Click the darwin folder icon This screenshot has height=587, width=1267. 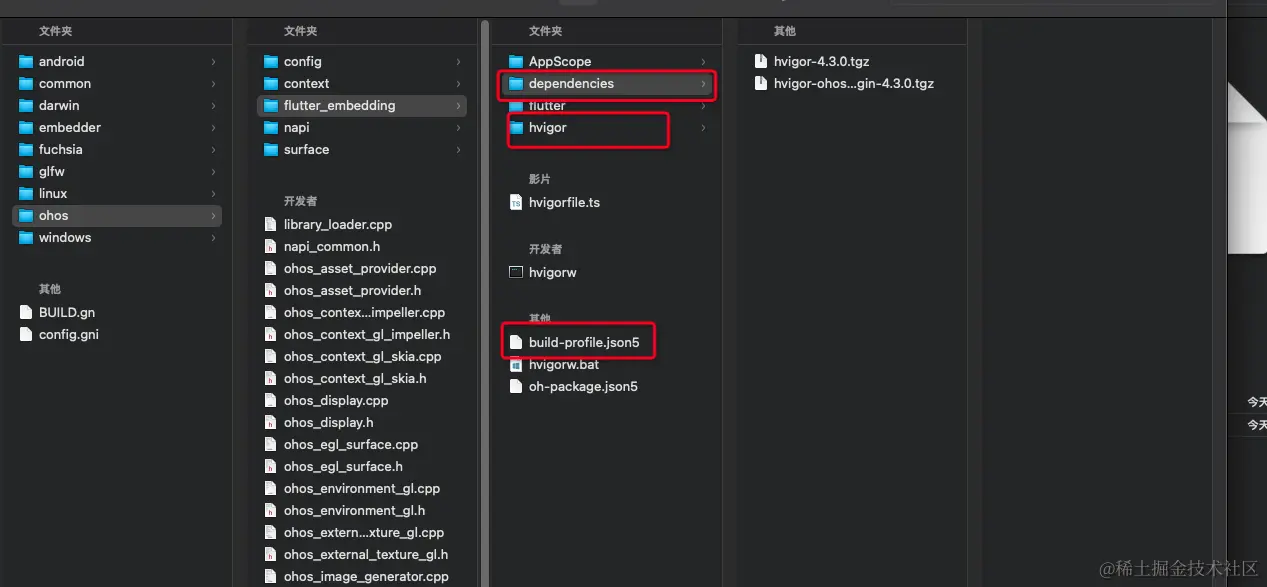[26, 105]
